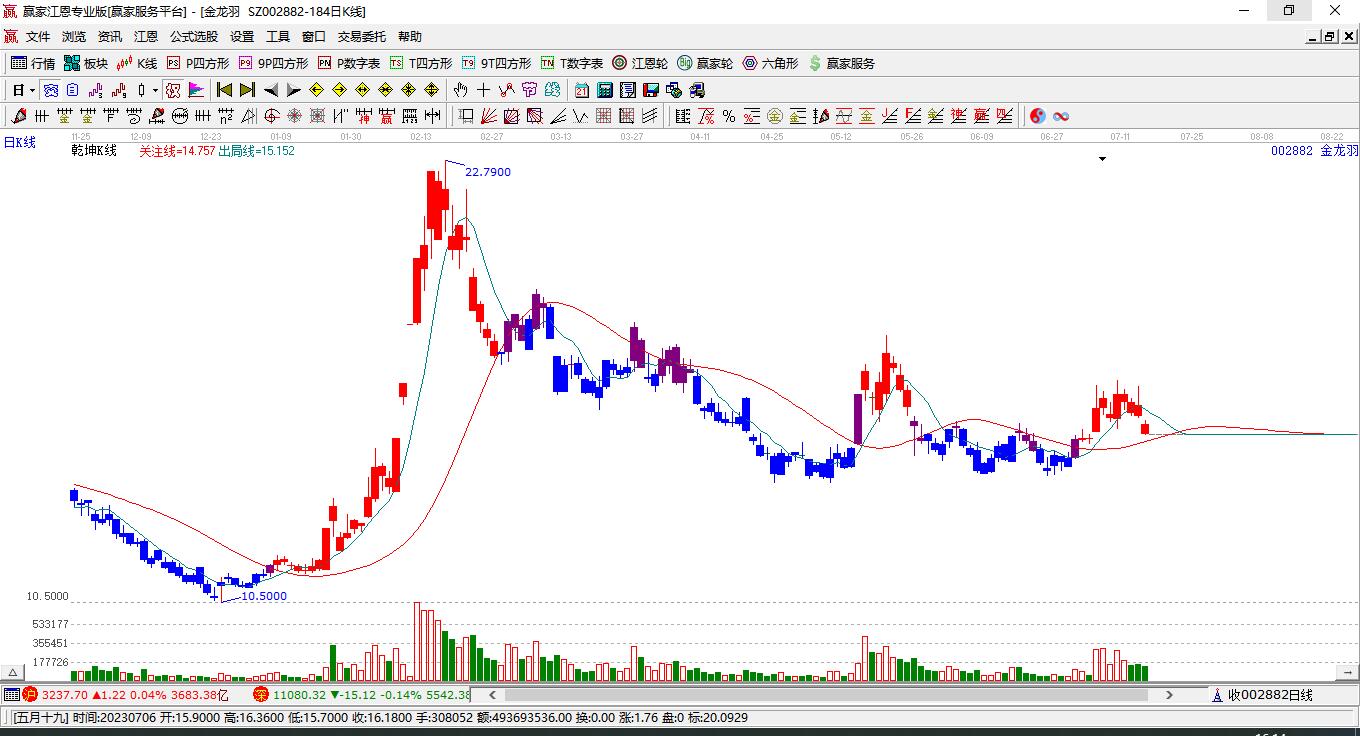The image size is (1360, 736).
Task: Open the 赢家轮 wheel tool
Action: [x=705, y=63]
